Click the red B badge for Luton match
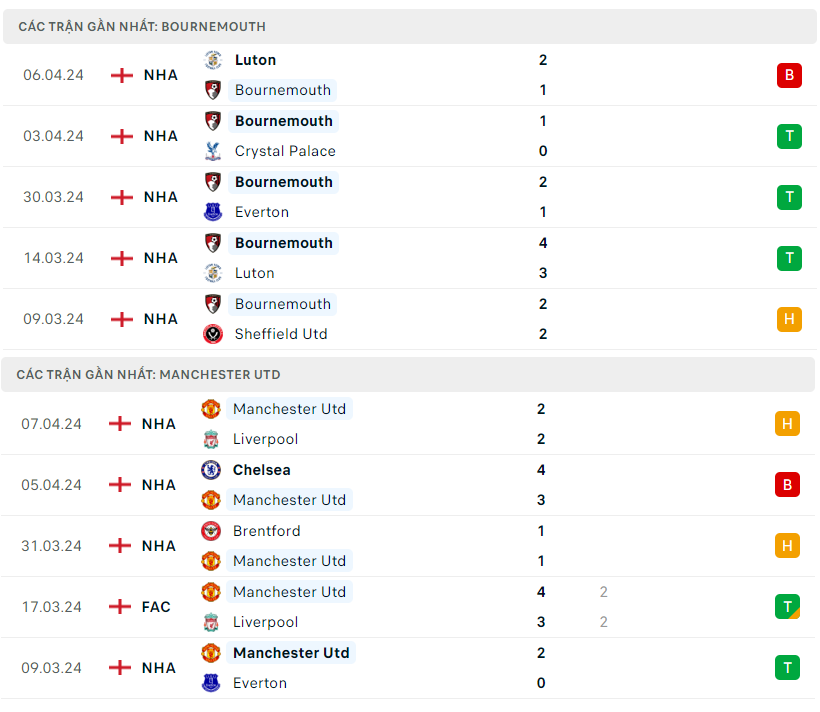 789,75
